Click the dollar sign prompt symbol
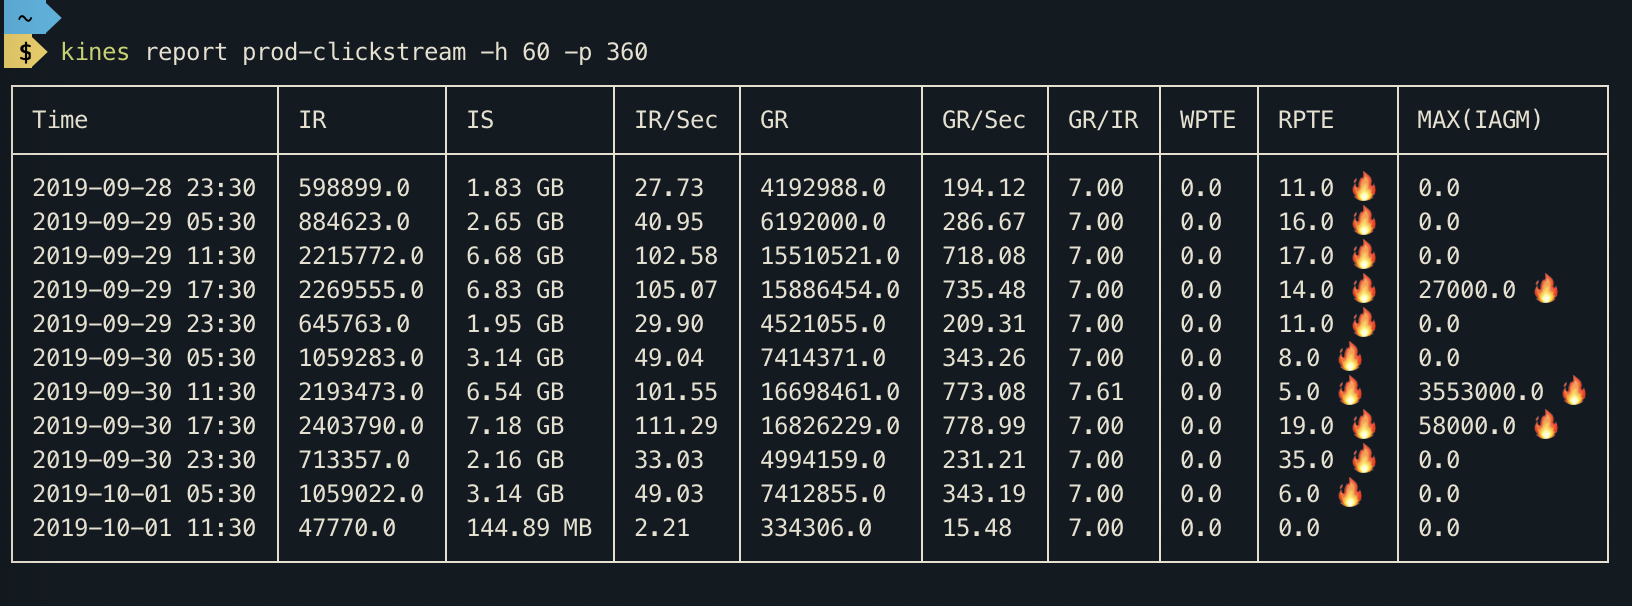This screenshot has width=1632, height=606. click(25, 52)
